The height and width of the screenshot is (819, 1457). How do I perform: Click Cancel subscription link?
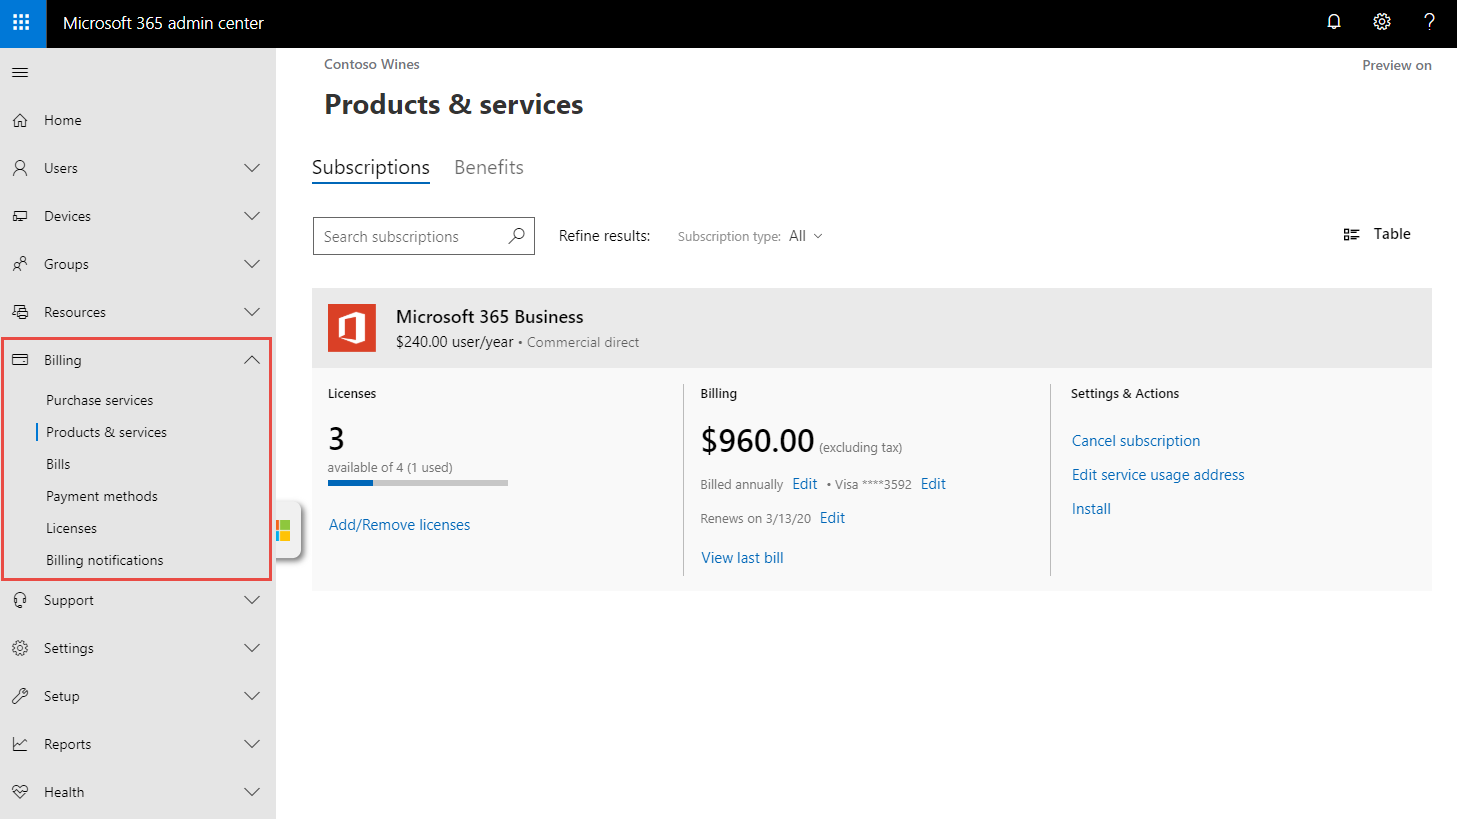coord(1136,441)
